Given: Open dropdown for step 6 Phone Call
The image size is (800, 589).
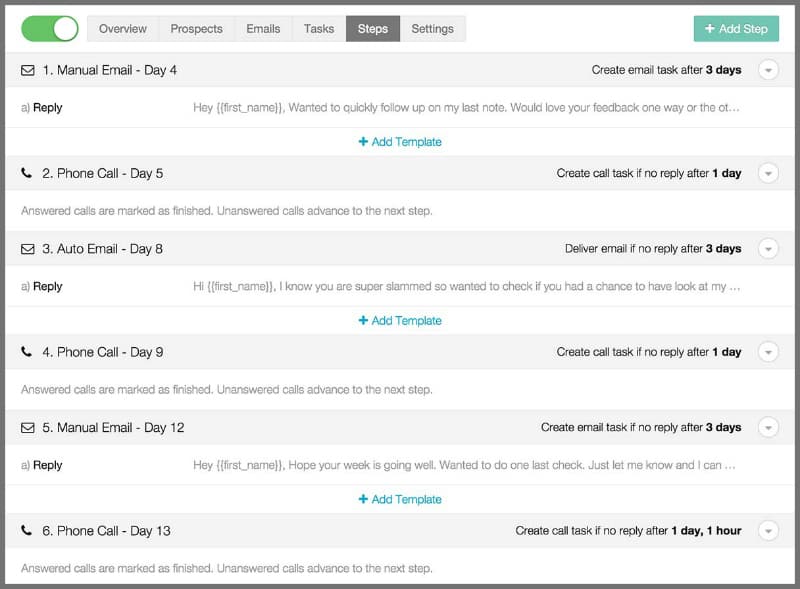Looking at the screenshot, I should [768, 531].
